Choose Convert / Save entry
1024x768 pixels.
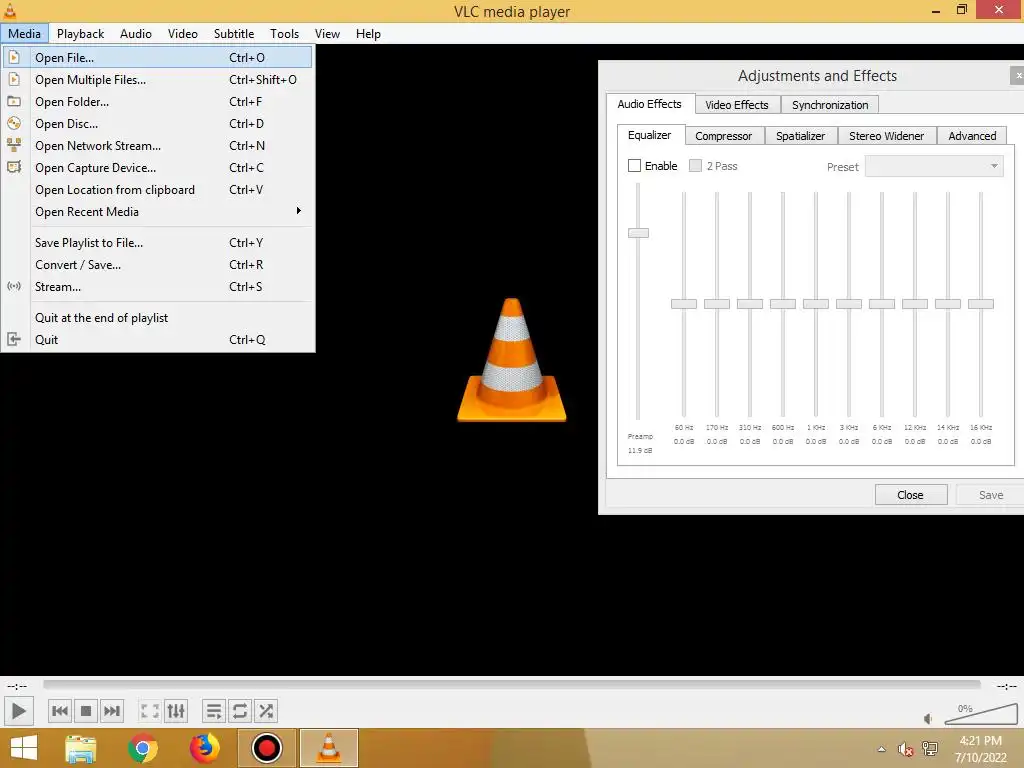tap(158, 264)
